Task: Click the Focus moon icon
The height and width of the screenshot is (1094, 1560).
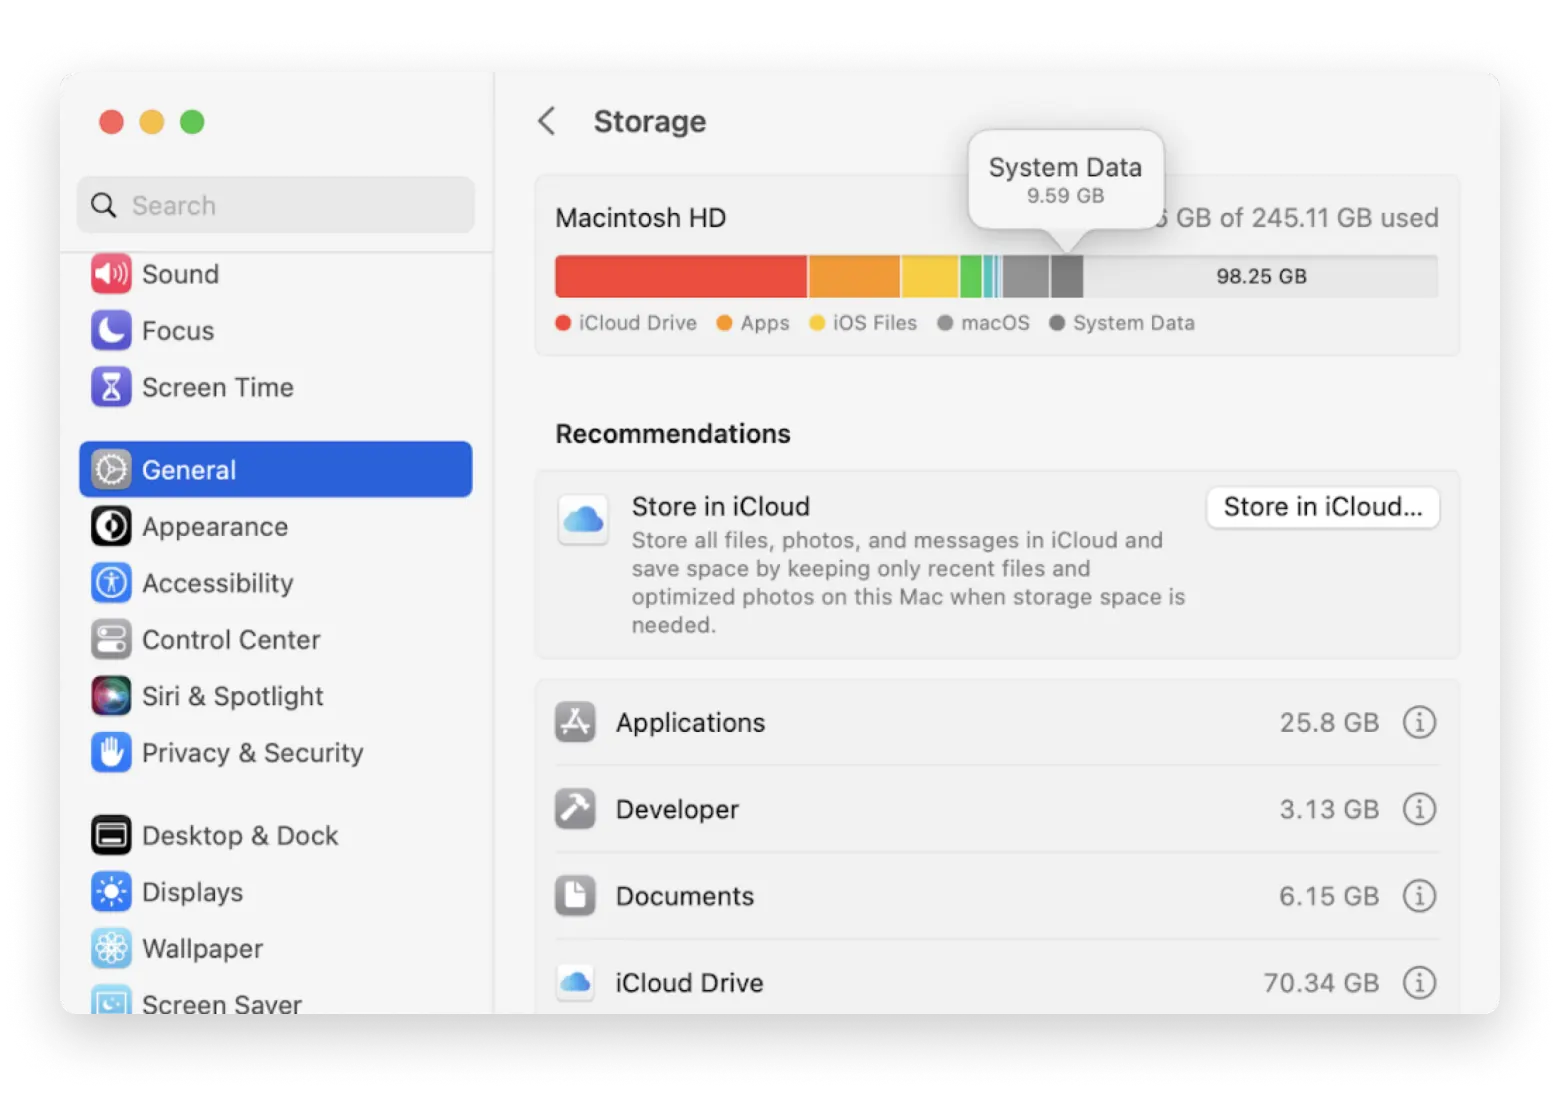Action: point(111,330)
